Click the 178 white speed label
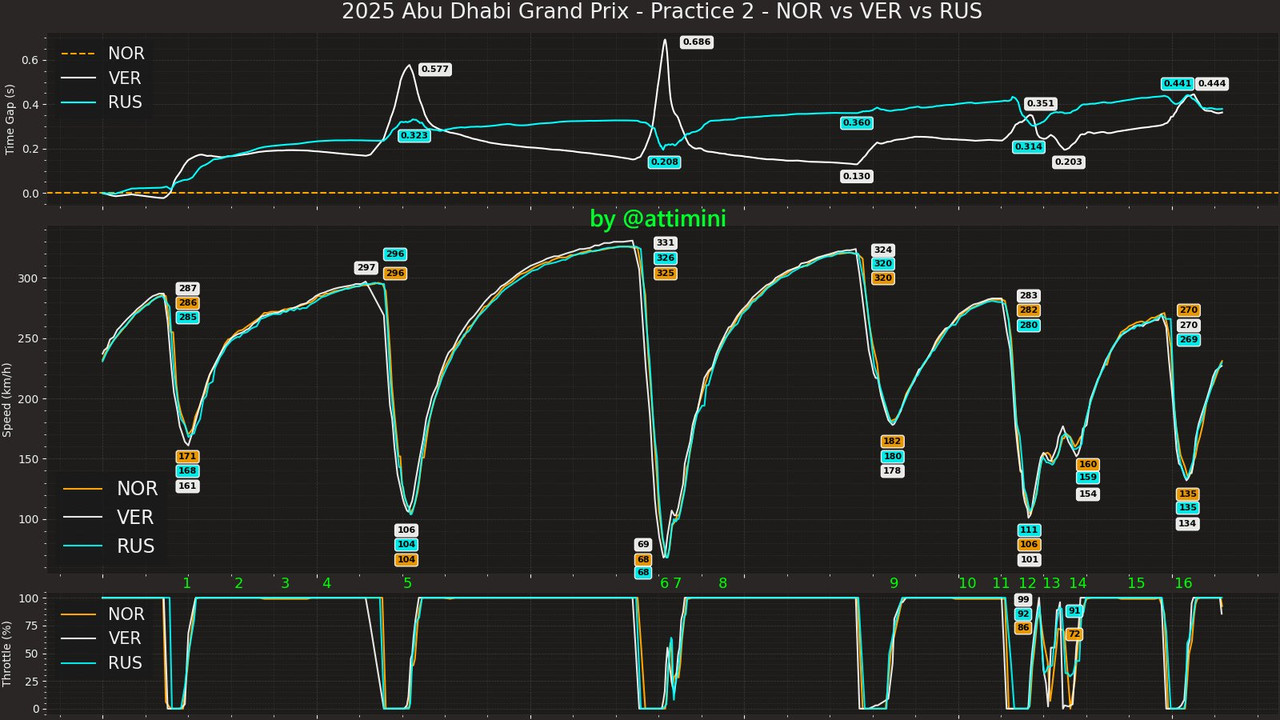Image resolution: width=1280 pixels, height=720 pixels. [x=893, y=471]
